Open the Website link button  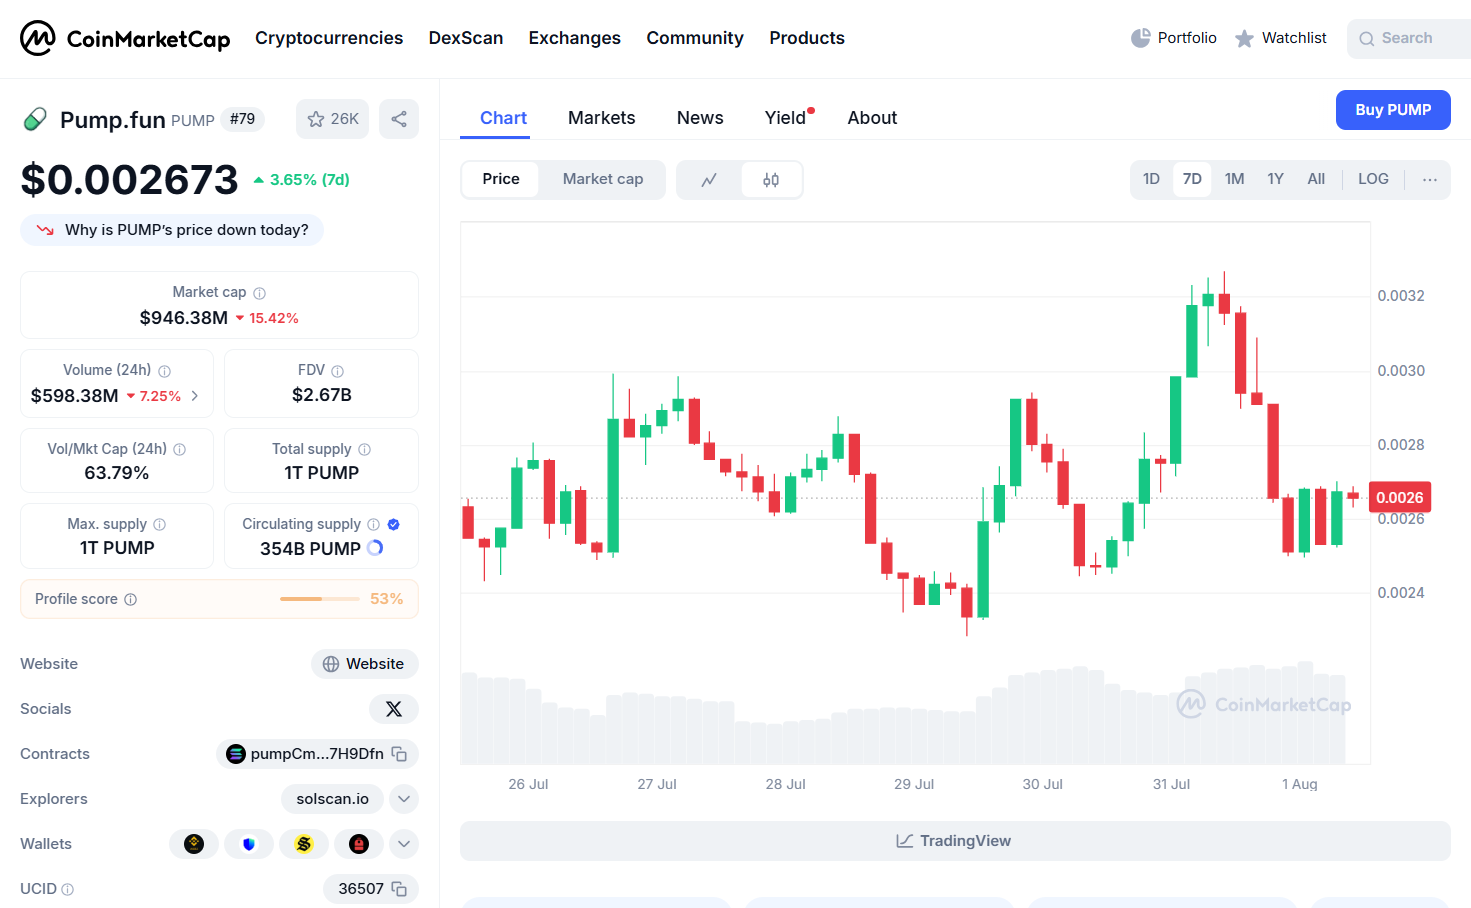point(365,664)
